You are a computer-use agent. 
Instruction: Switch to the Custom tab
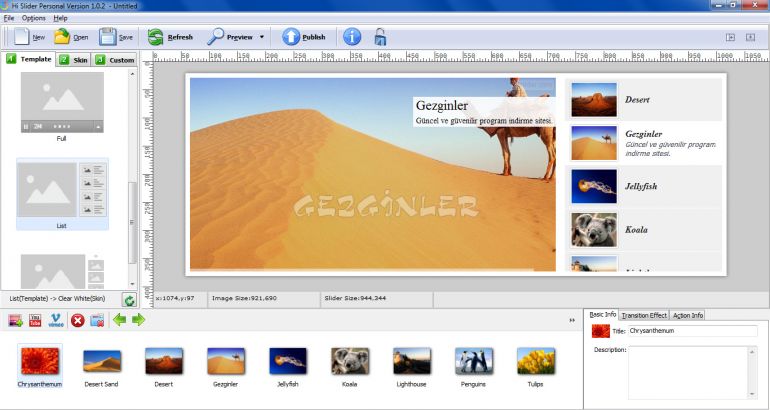(x=115, y=60)
